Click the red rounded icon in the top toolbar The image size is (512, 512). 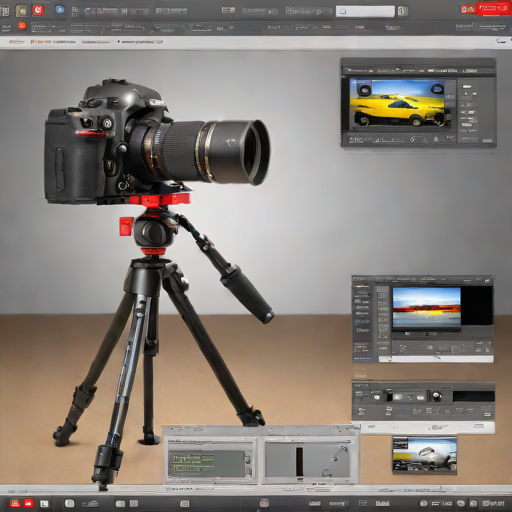[x=38, y=10]
